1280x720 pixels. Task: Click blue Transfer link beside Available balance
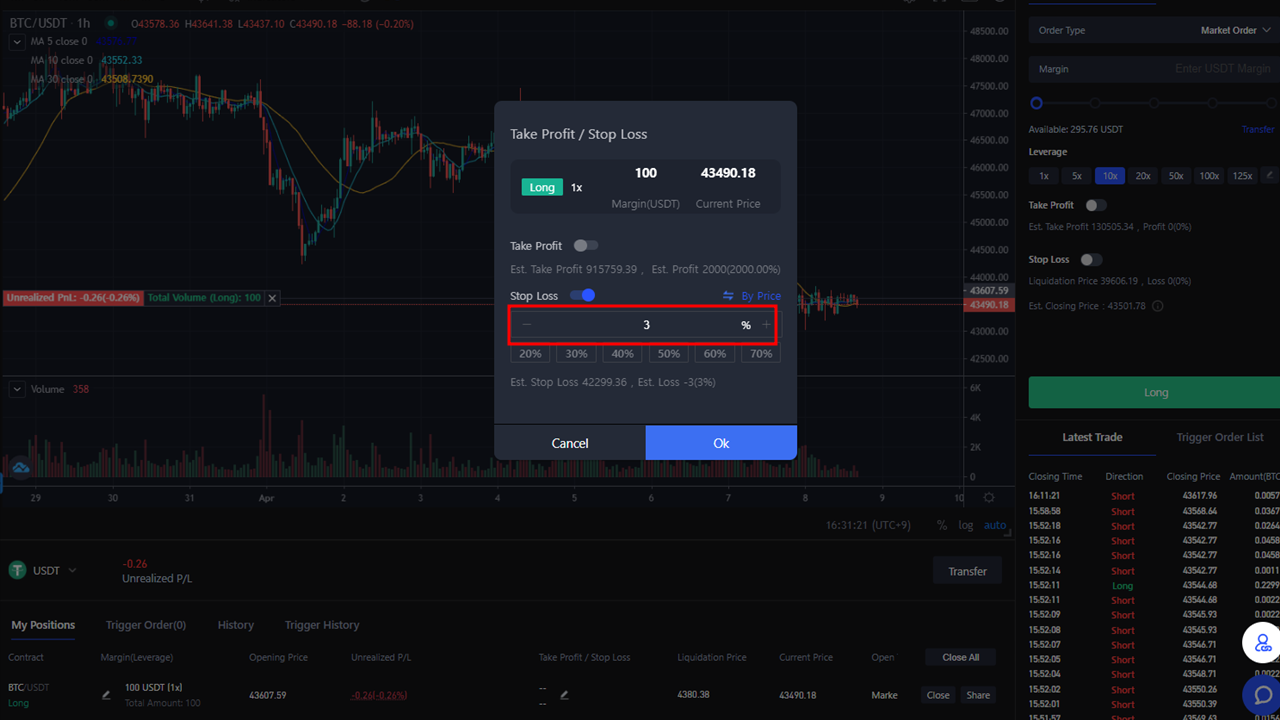tap(1258, 130)
